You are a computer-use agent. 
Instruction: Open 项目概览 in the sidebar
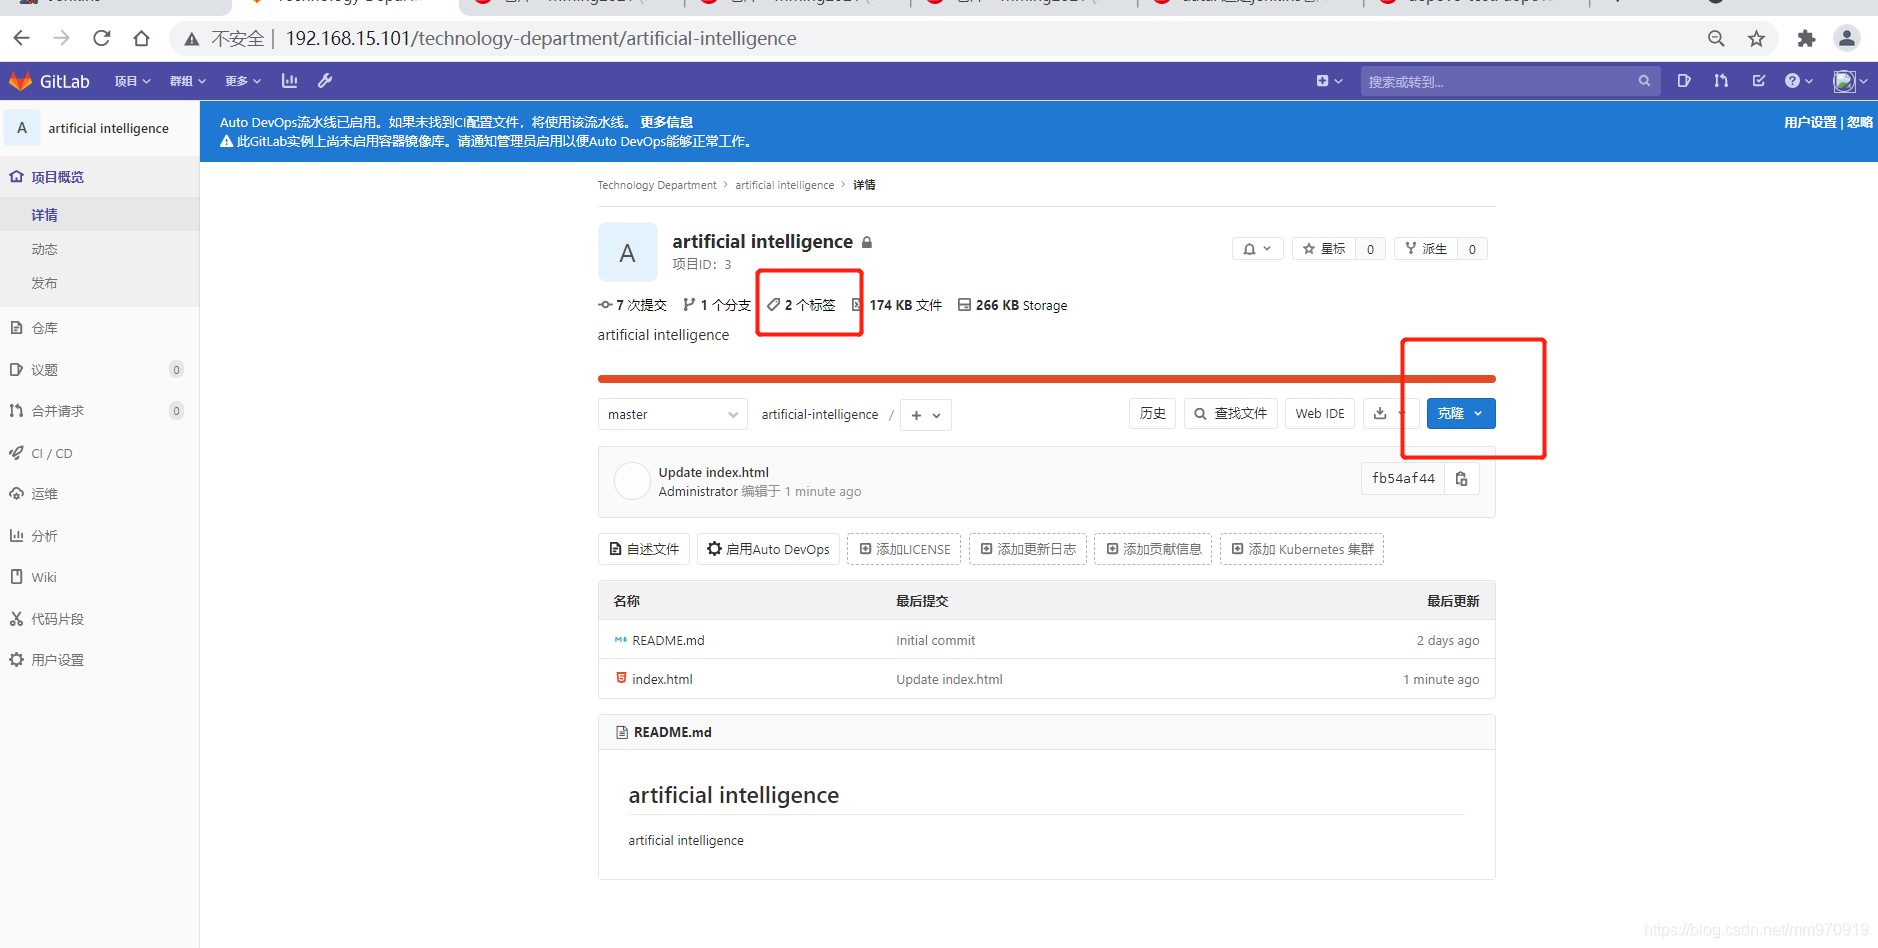(100, 177)
